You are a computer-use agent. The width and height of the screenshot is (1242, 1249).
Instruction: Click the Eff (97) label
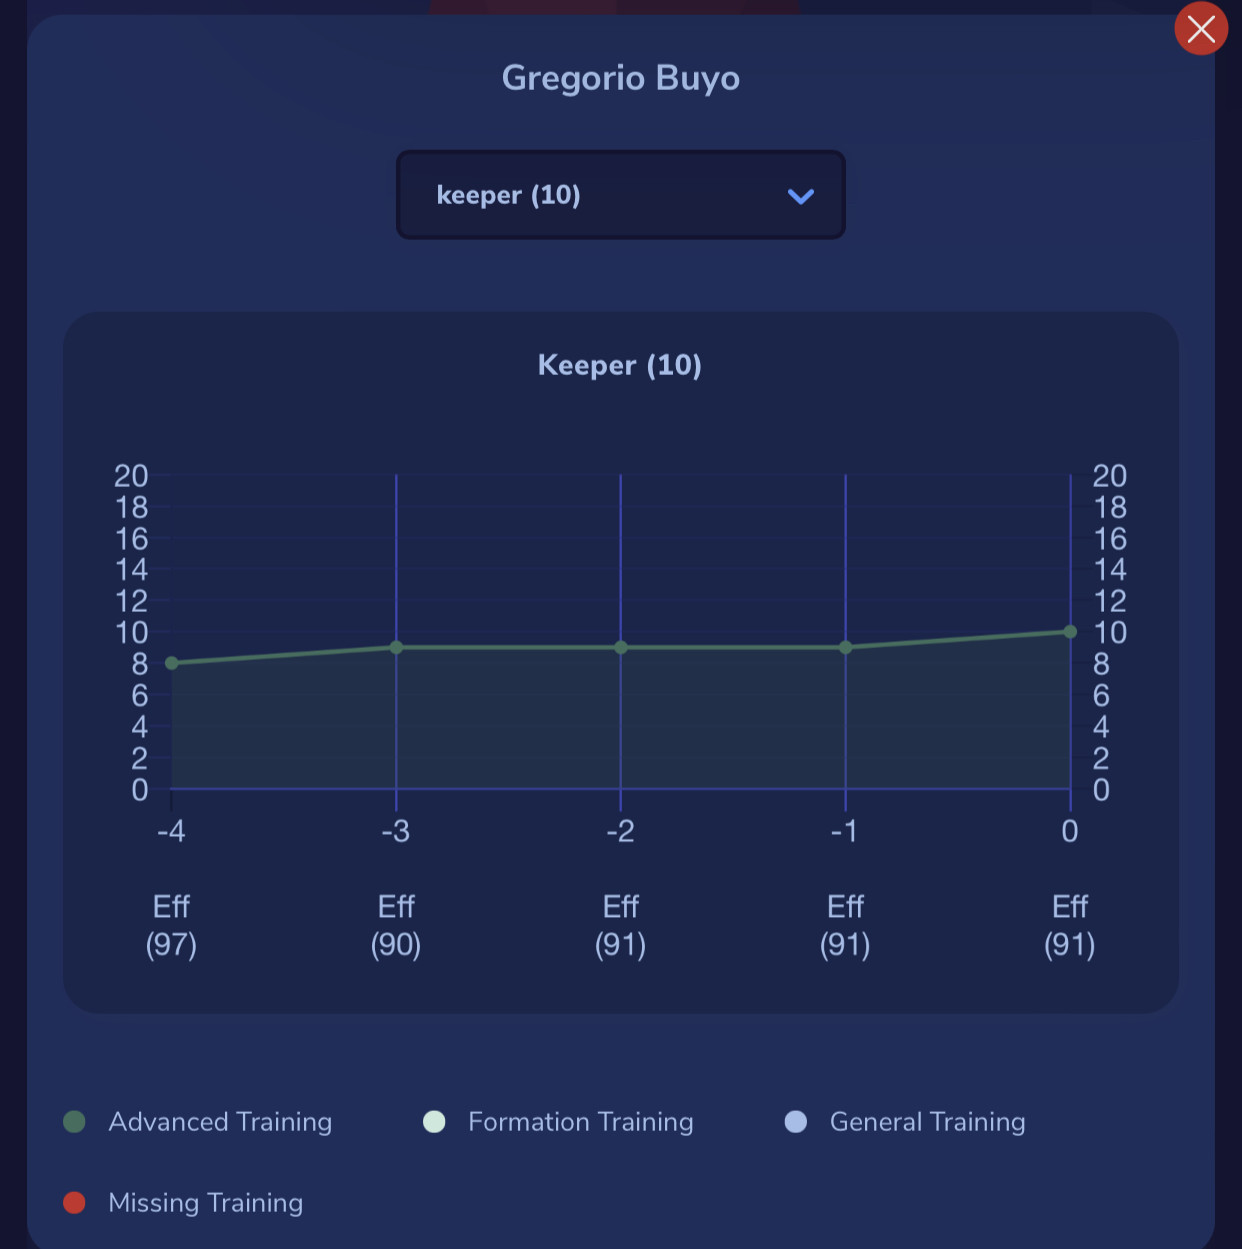(171, 926)
